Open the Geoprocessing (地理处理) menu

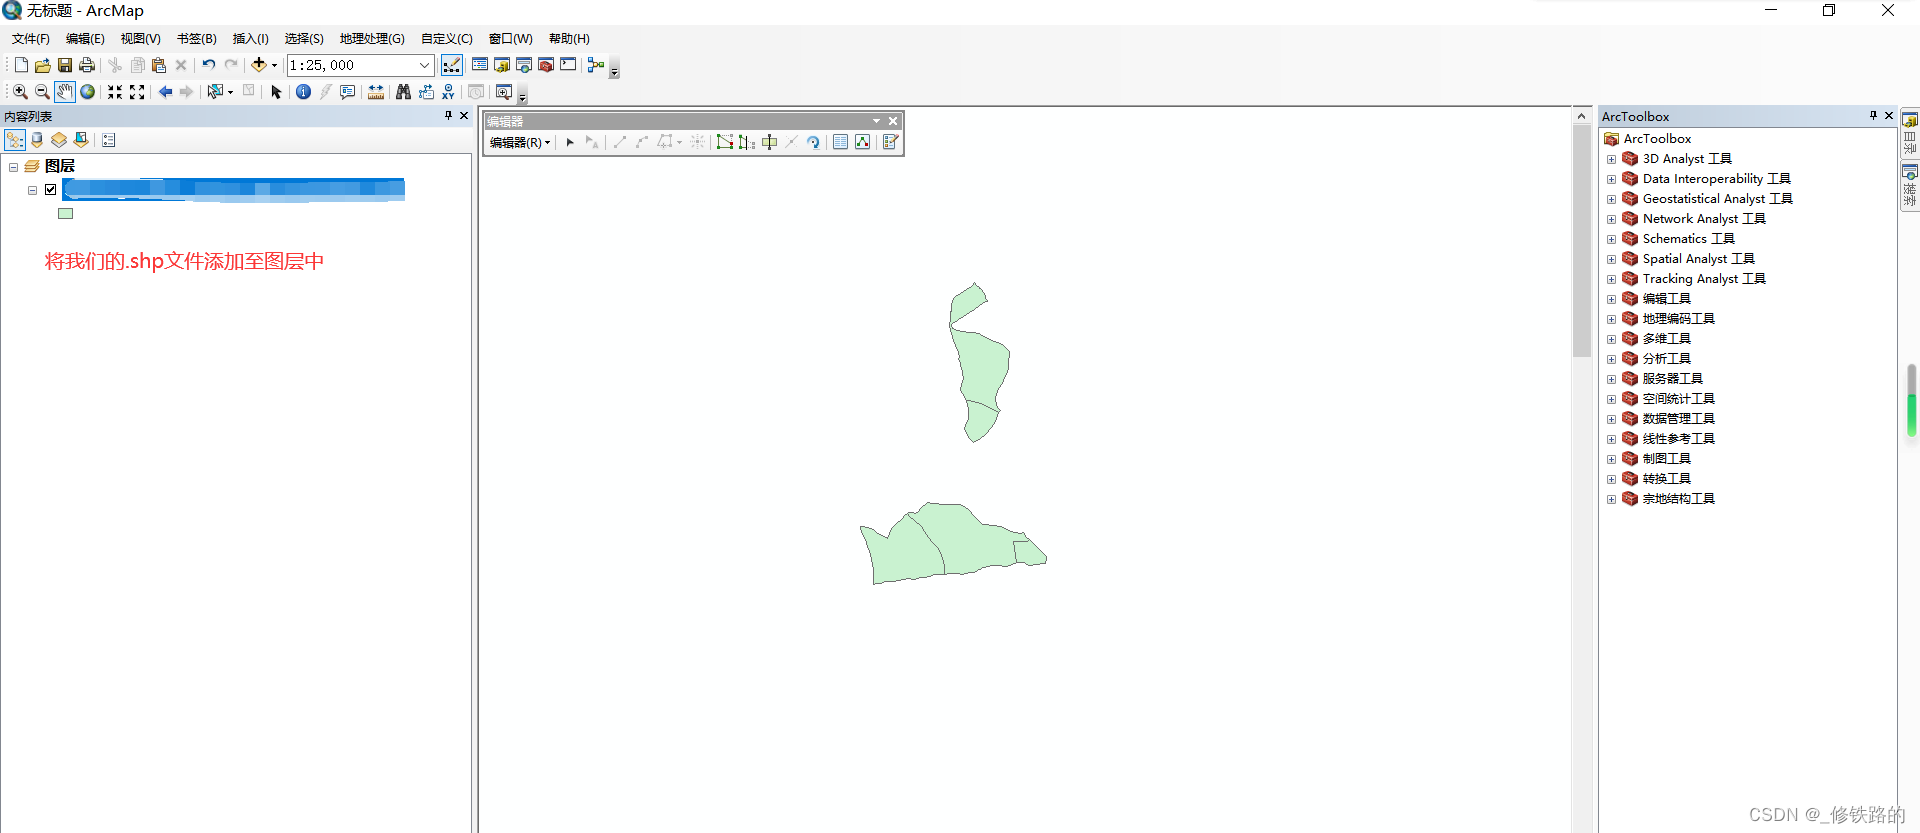pyautogui.click(x=372, y=39)
